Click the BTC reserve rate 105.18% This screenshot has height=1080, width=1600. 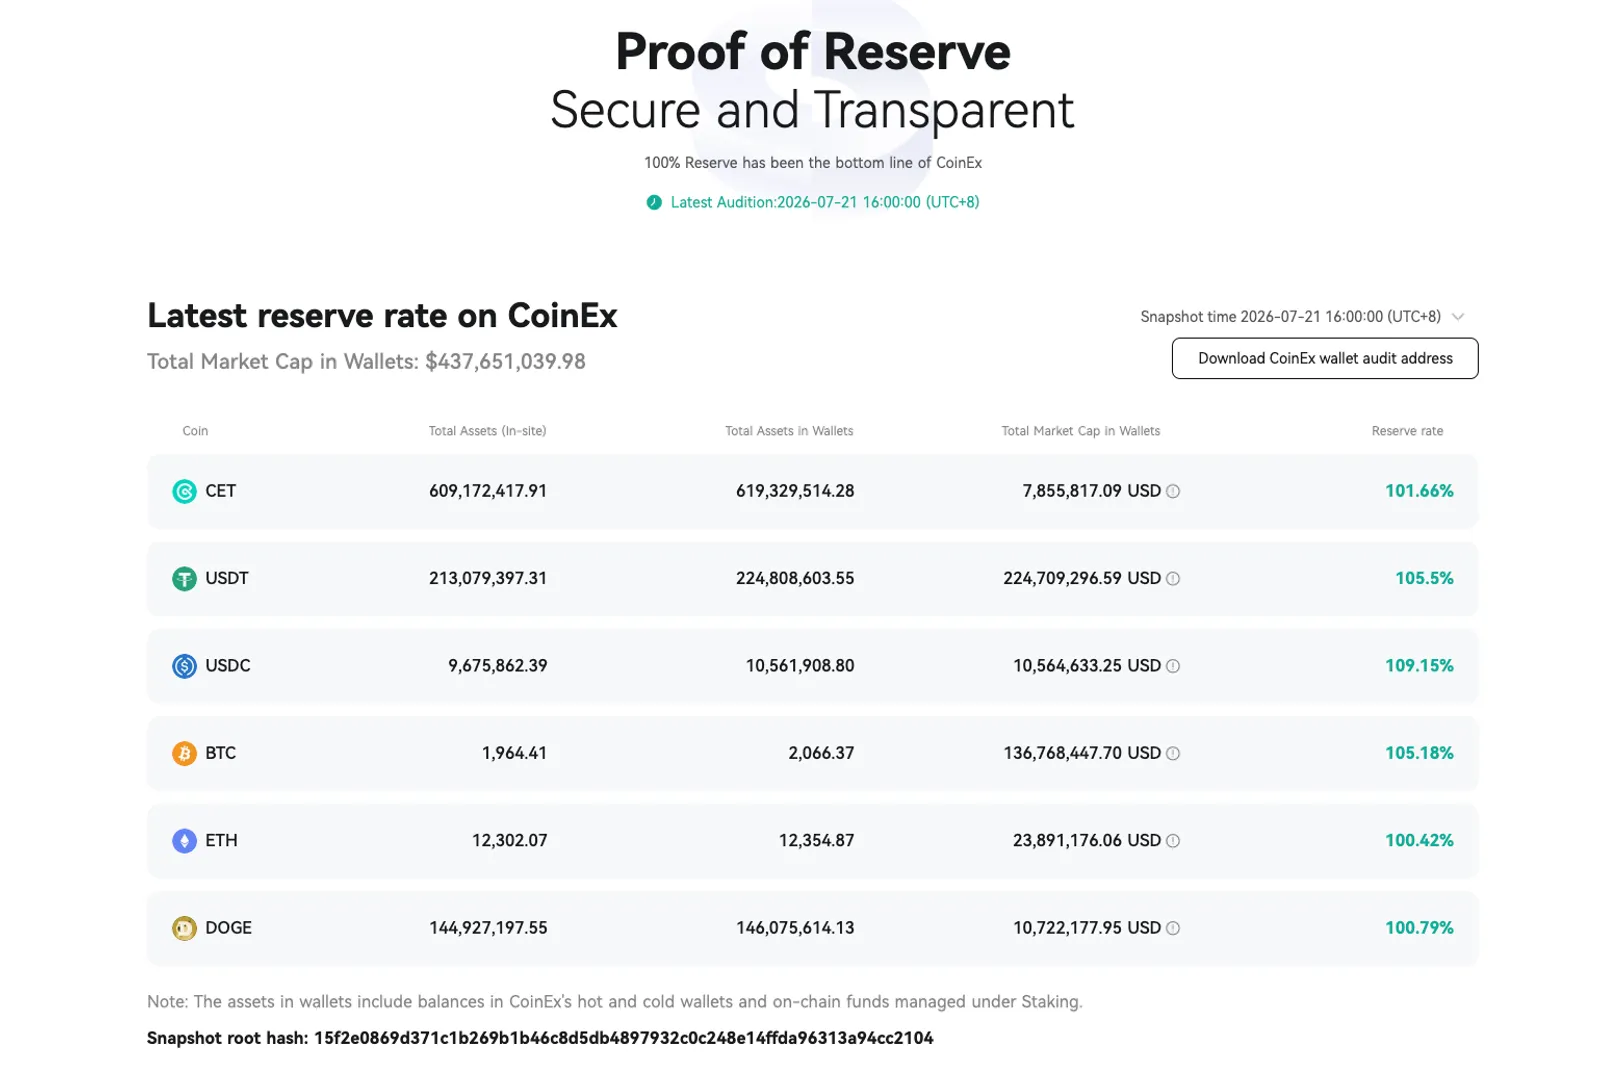1419,753
